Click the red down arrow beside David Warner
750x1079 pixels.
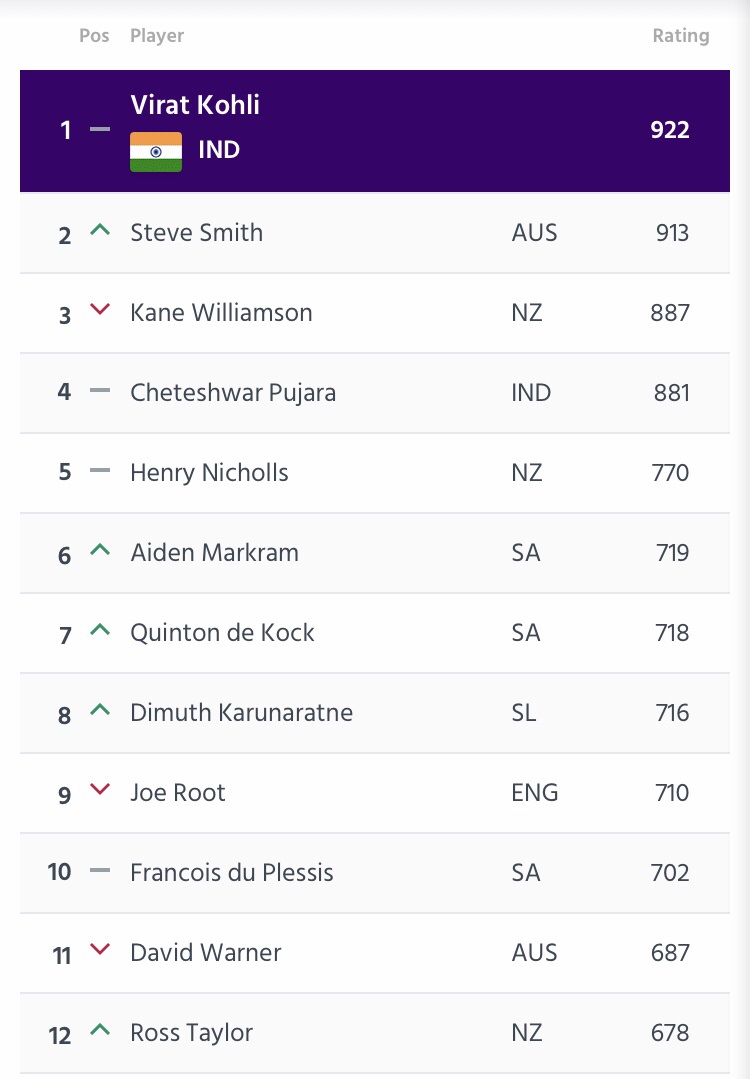[x=100, y=950]
